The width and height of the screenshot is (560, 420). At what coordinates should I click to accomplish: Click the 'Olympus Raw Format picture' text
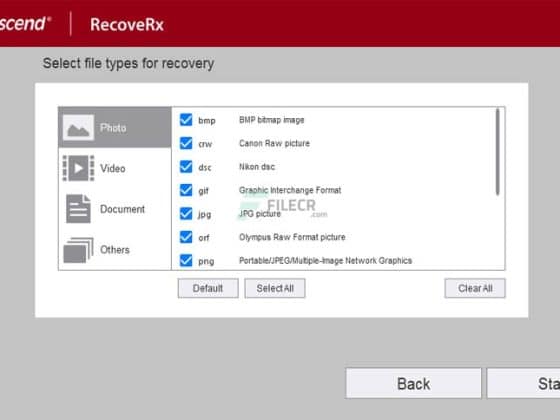click(292, 237)
